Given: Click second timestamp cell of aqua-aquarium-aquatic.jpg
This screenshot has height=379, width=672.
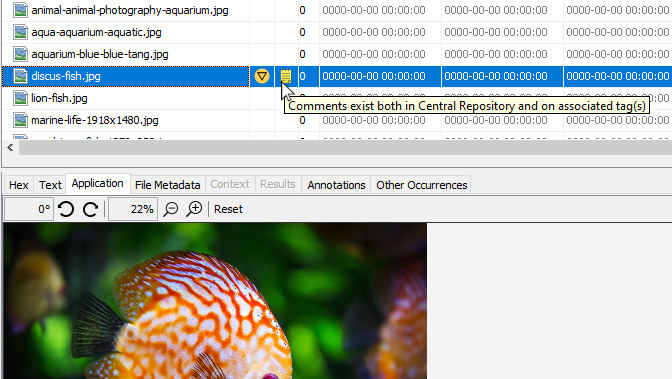Looking at the screenshot, I should click(x=502, y=32).
